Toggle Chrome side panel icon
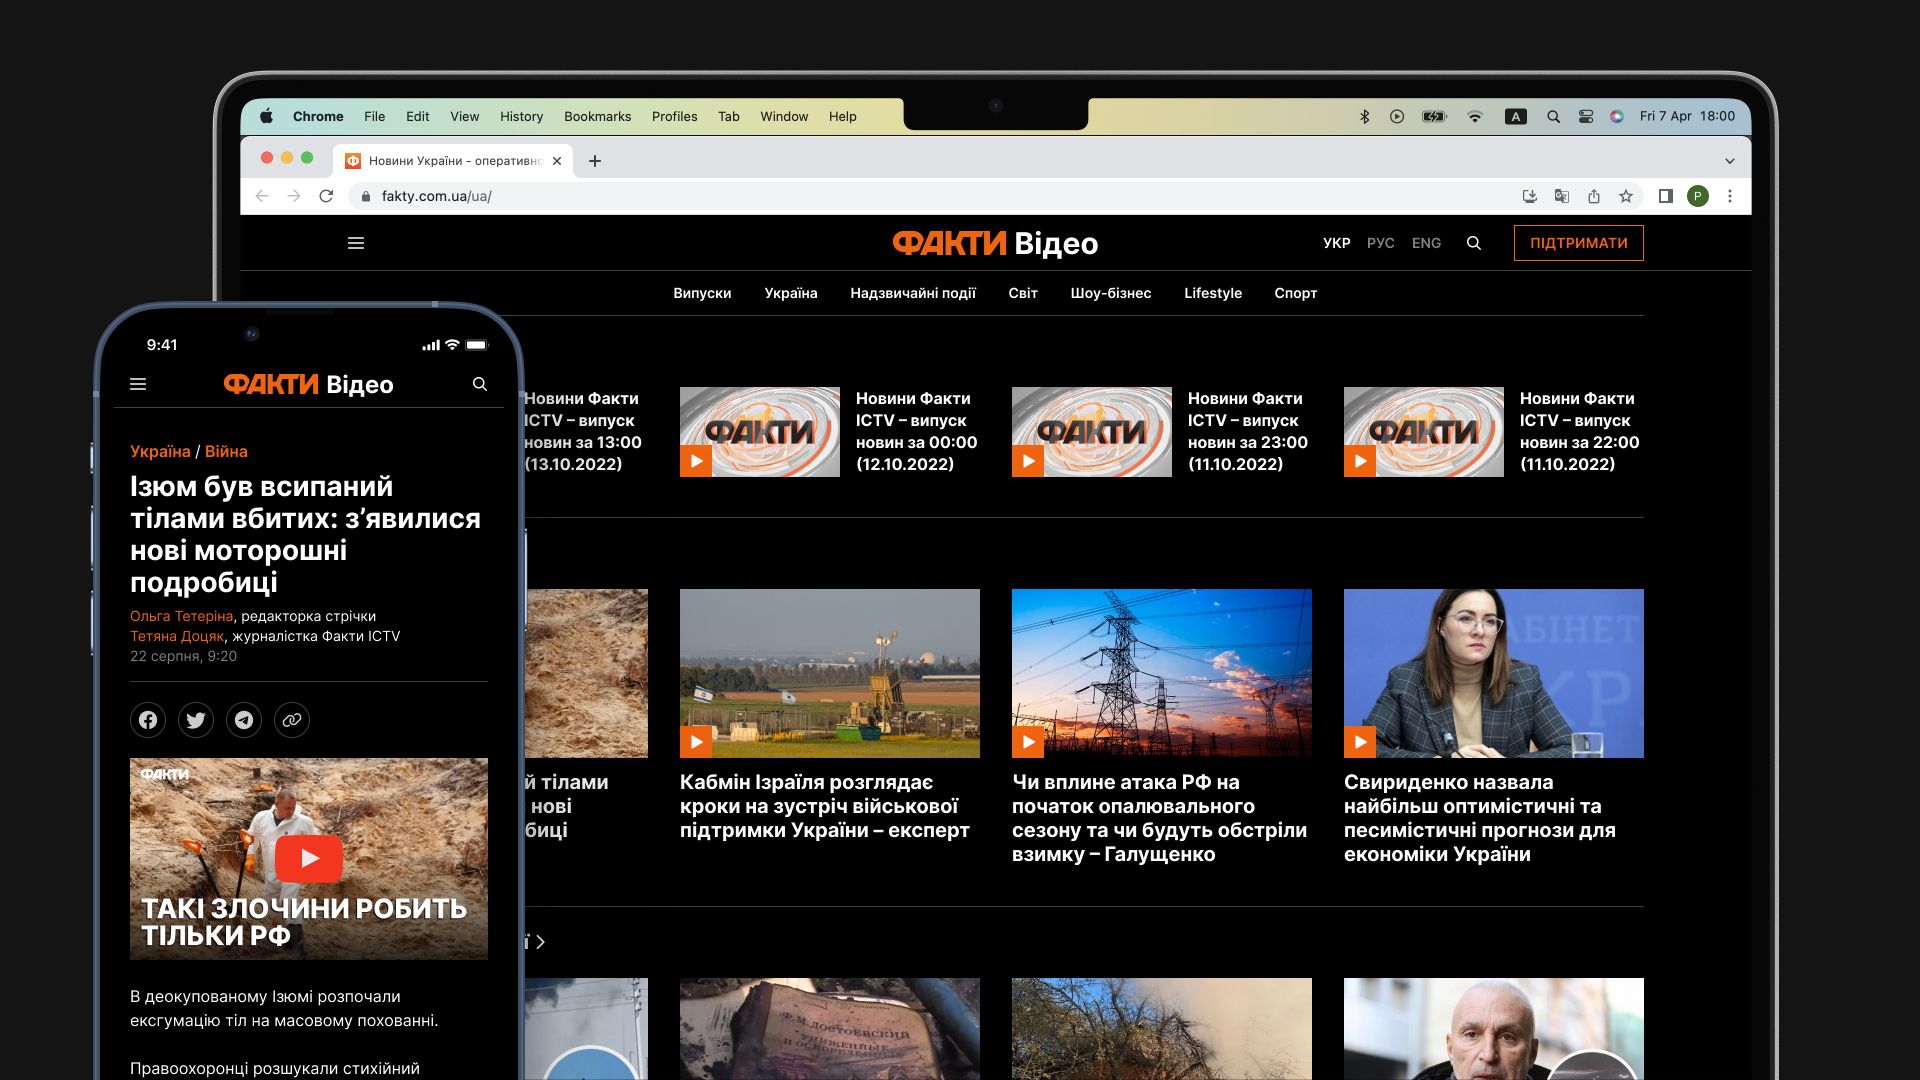1920x1080 pixels. coord(1665,196)
